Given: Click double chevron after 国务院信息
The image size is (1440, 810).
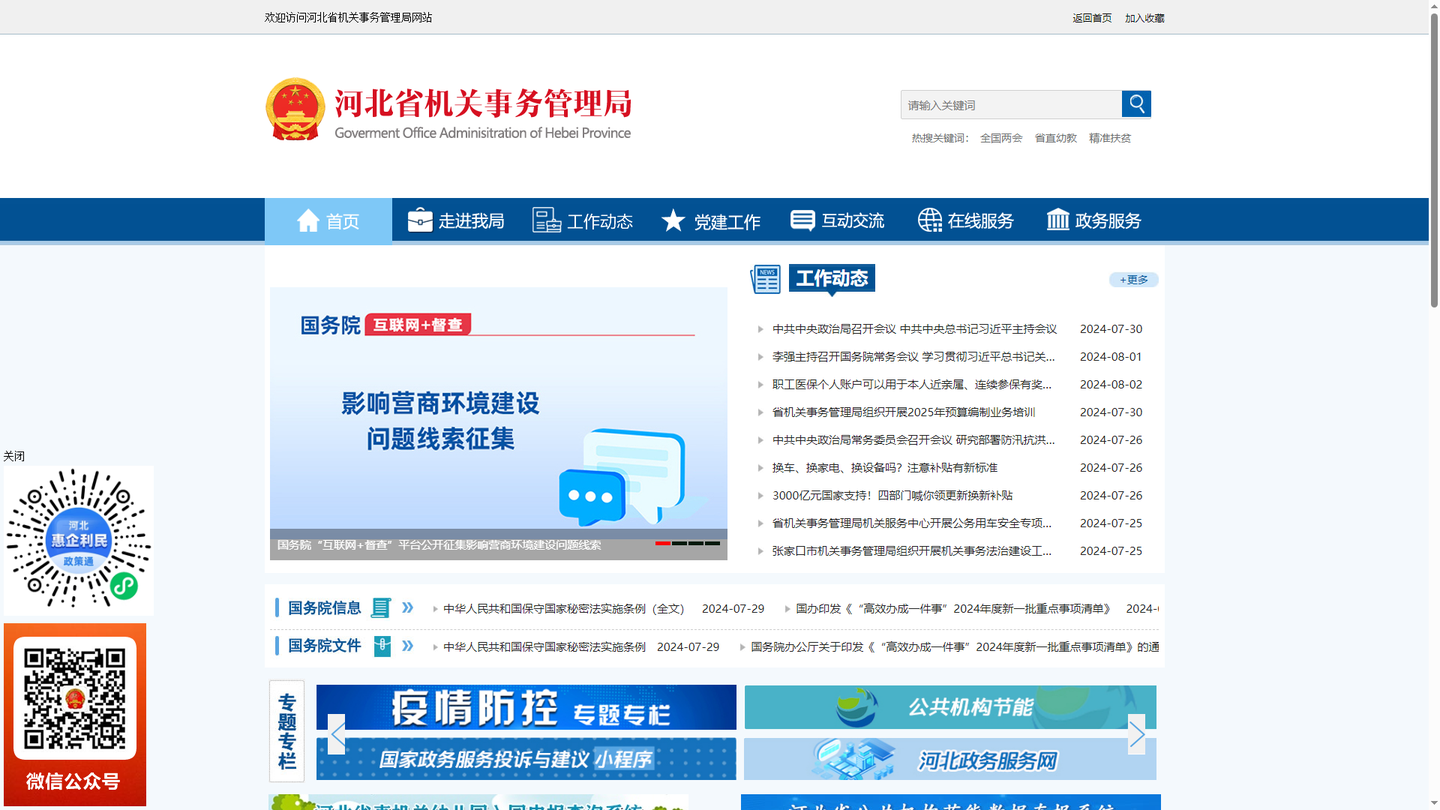Looking at the screenshot, I should tap(408, 607).
